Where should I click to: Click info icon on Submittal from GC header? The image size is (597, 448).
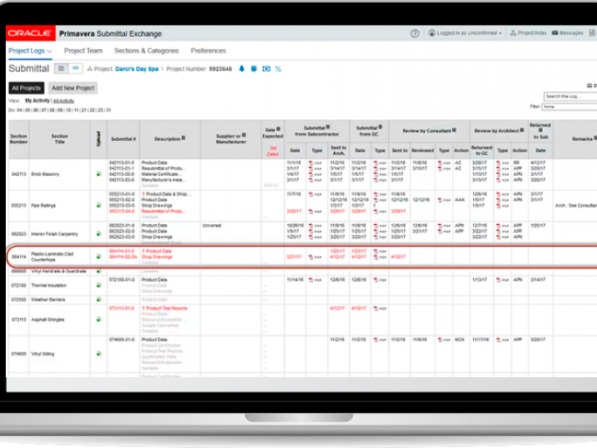(380, 127)
